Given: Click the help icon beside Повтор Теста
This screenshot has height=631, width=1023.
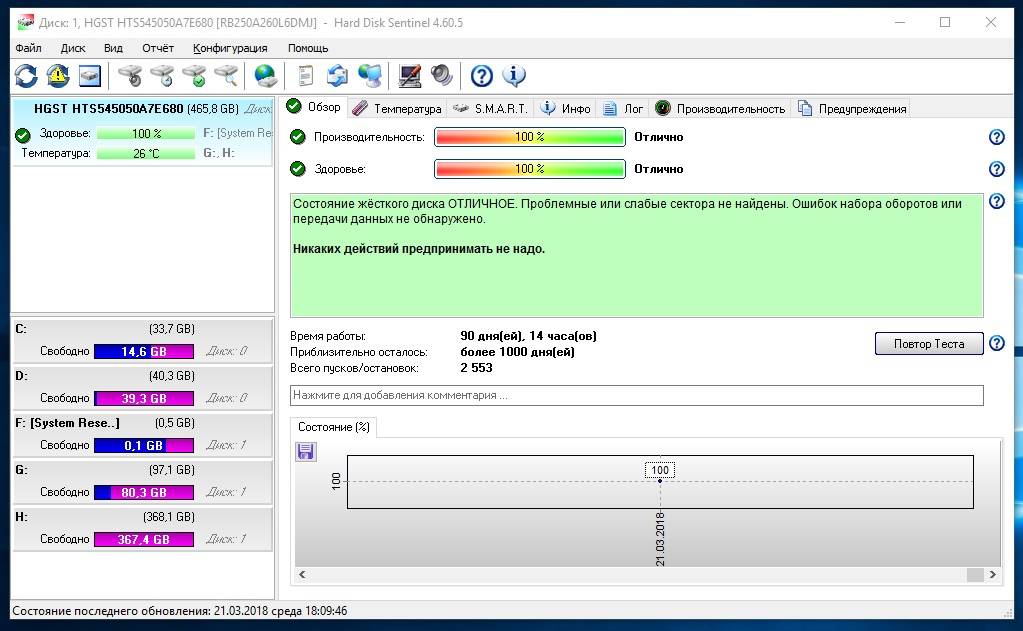Looking at the screenshot, I should point(996,344).
